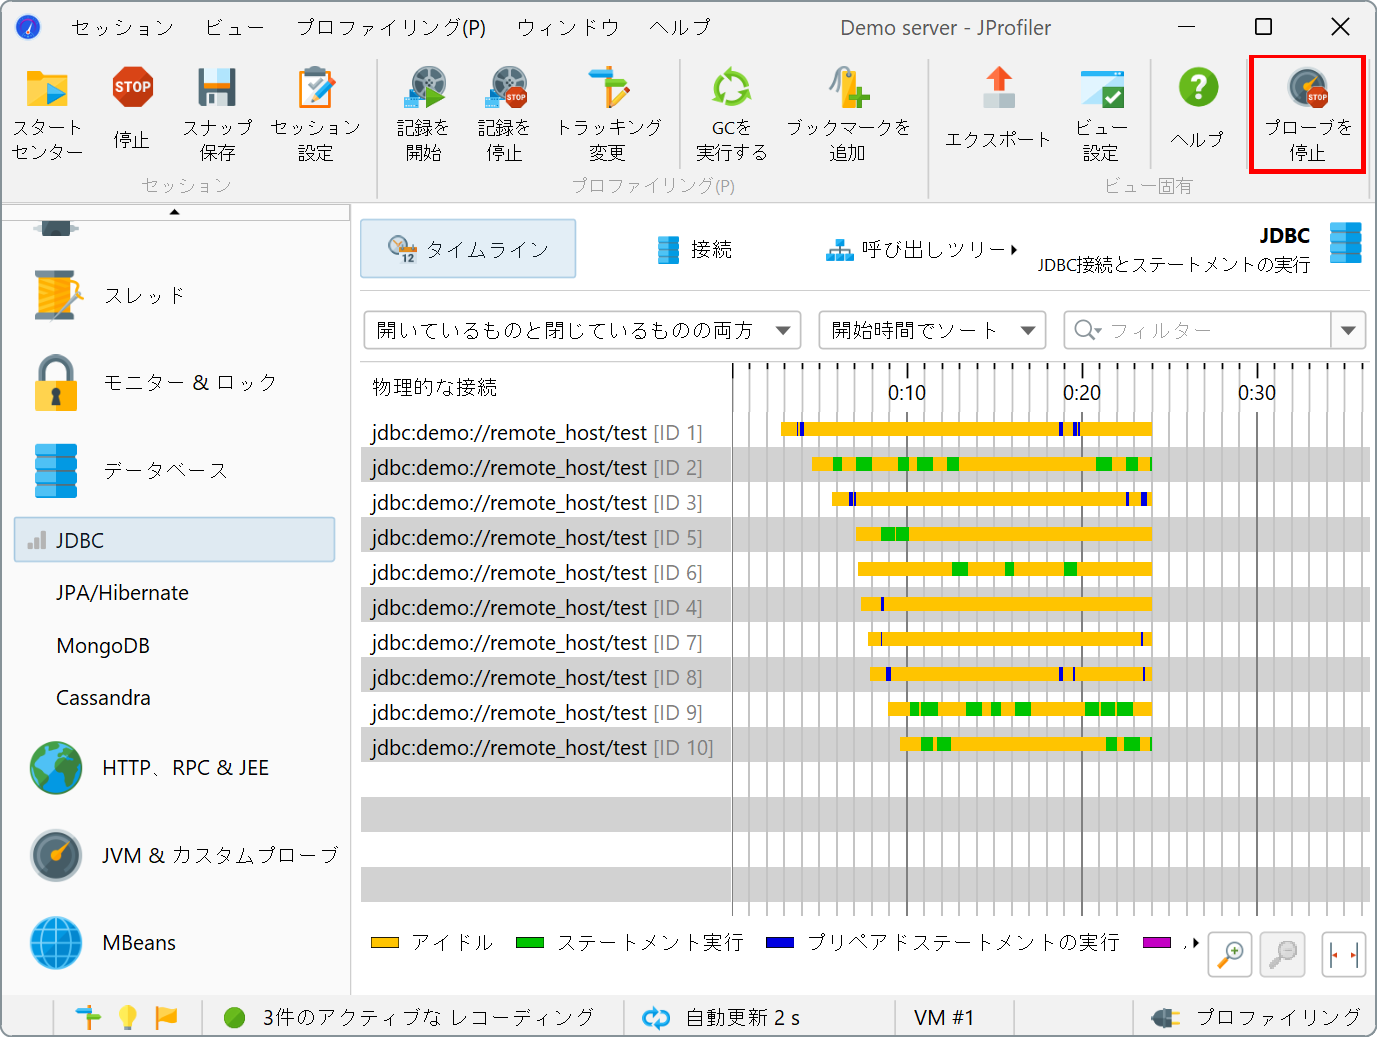The width and height of the screenshot is (1377, 1037).
Task: Click the zoom in magnifier icon
Action: [x=1231, y=954]
